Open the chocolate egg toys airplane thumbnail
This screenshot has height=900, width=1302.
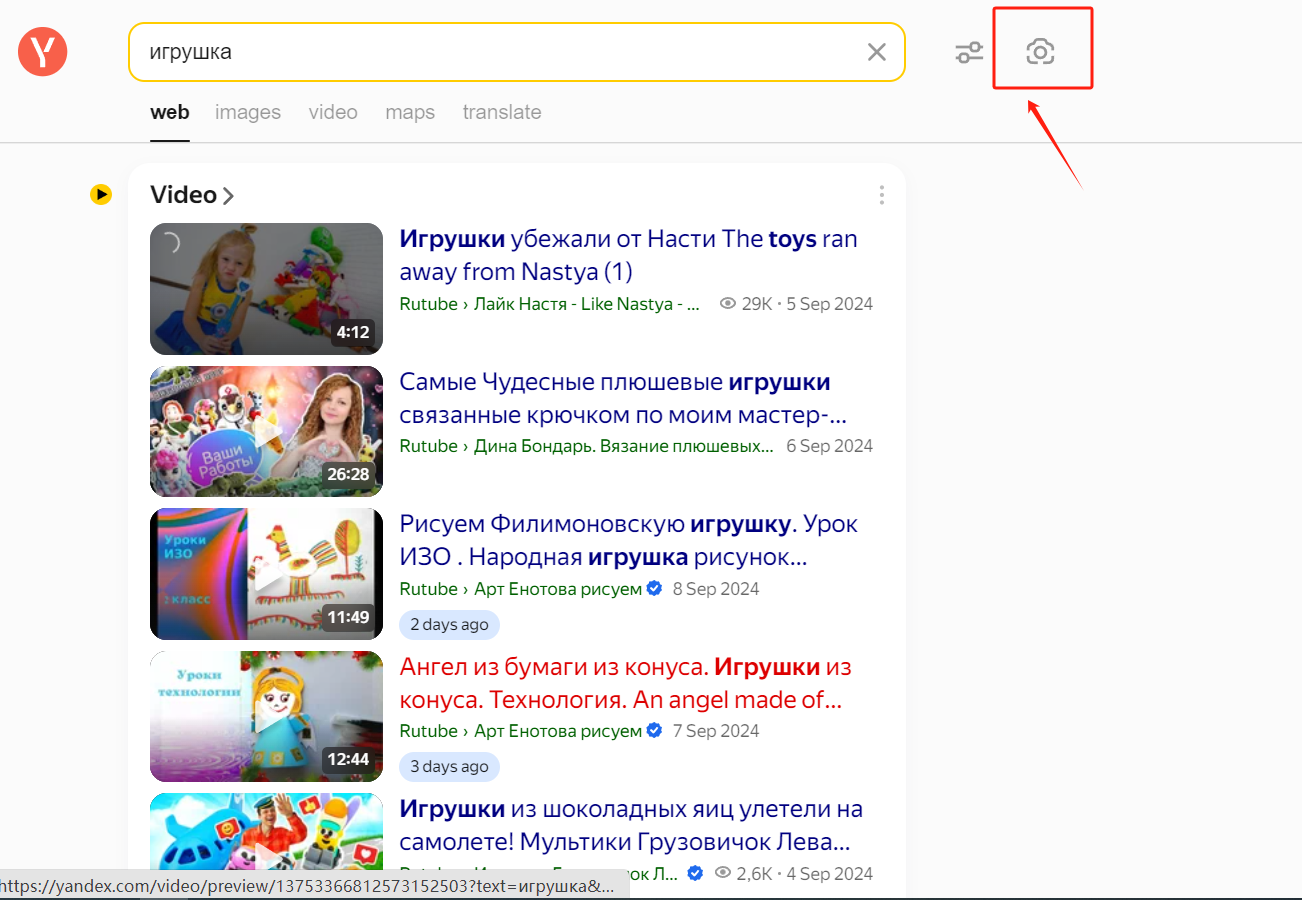267,844
